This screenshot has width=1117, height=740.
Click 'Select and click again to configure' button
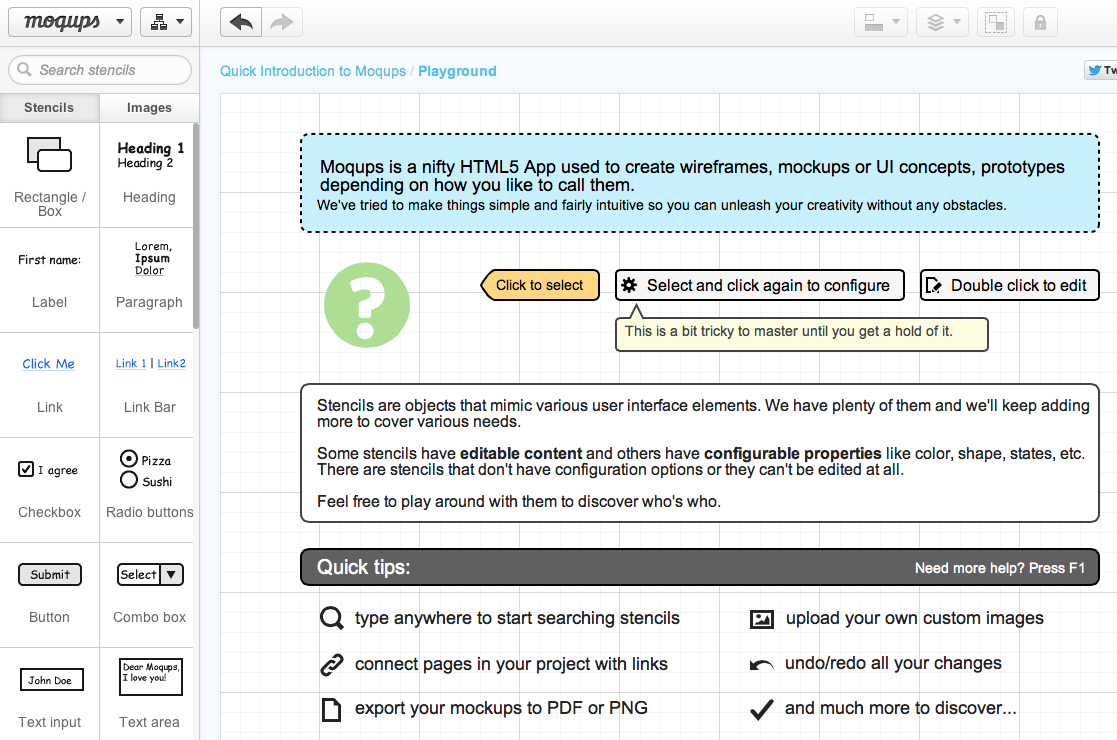[x=760, y=285]
